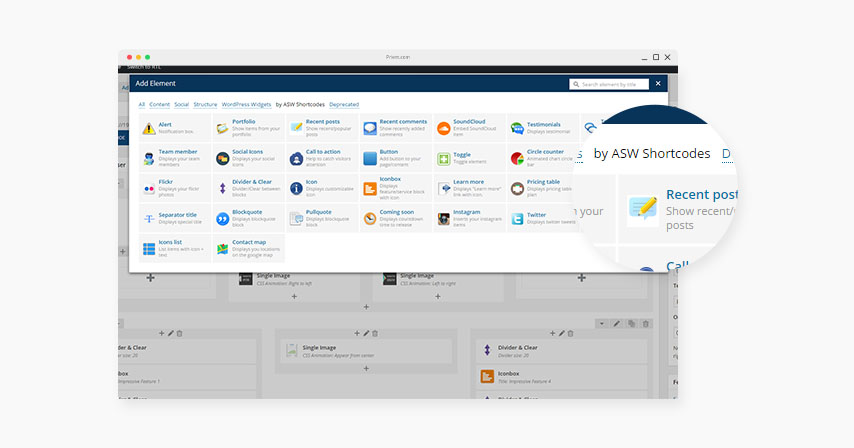
Task: Choose the Portfolio element icon
Action: tap(222, 128)
